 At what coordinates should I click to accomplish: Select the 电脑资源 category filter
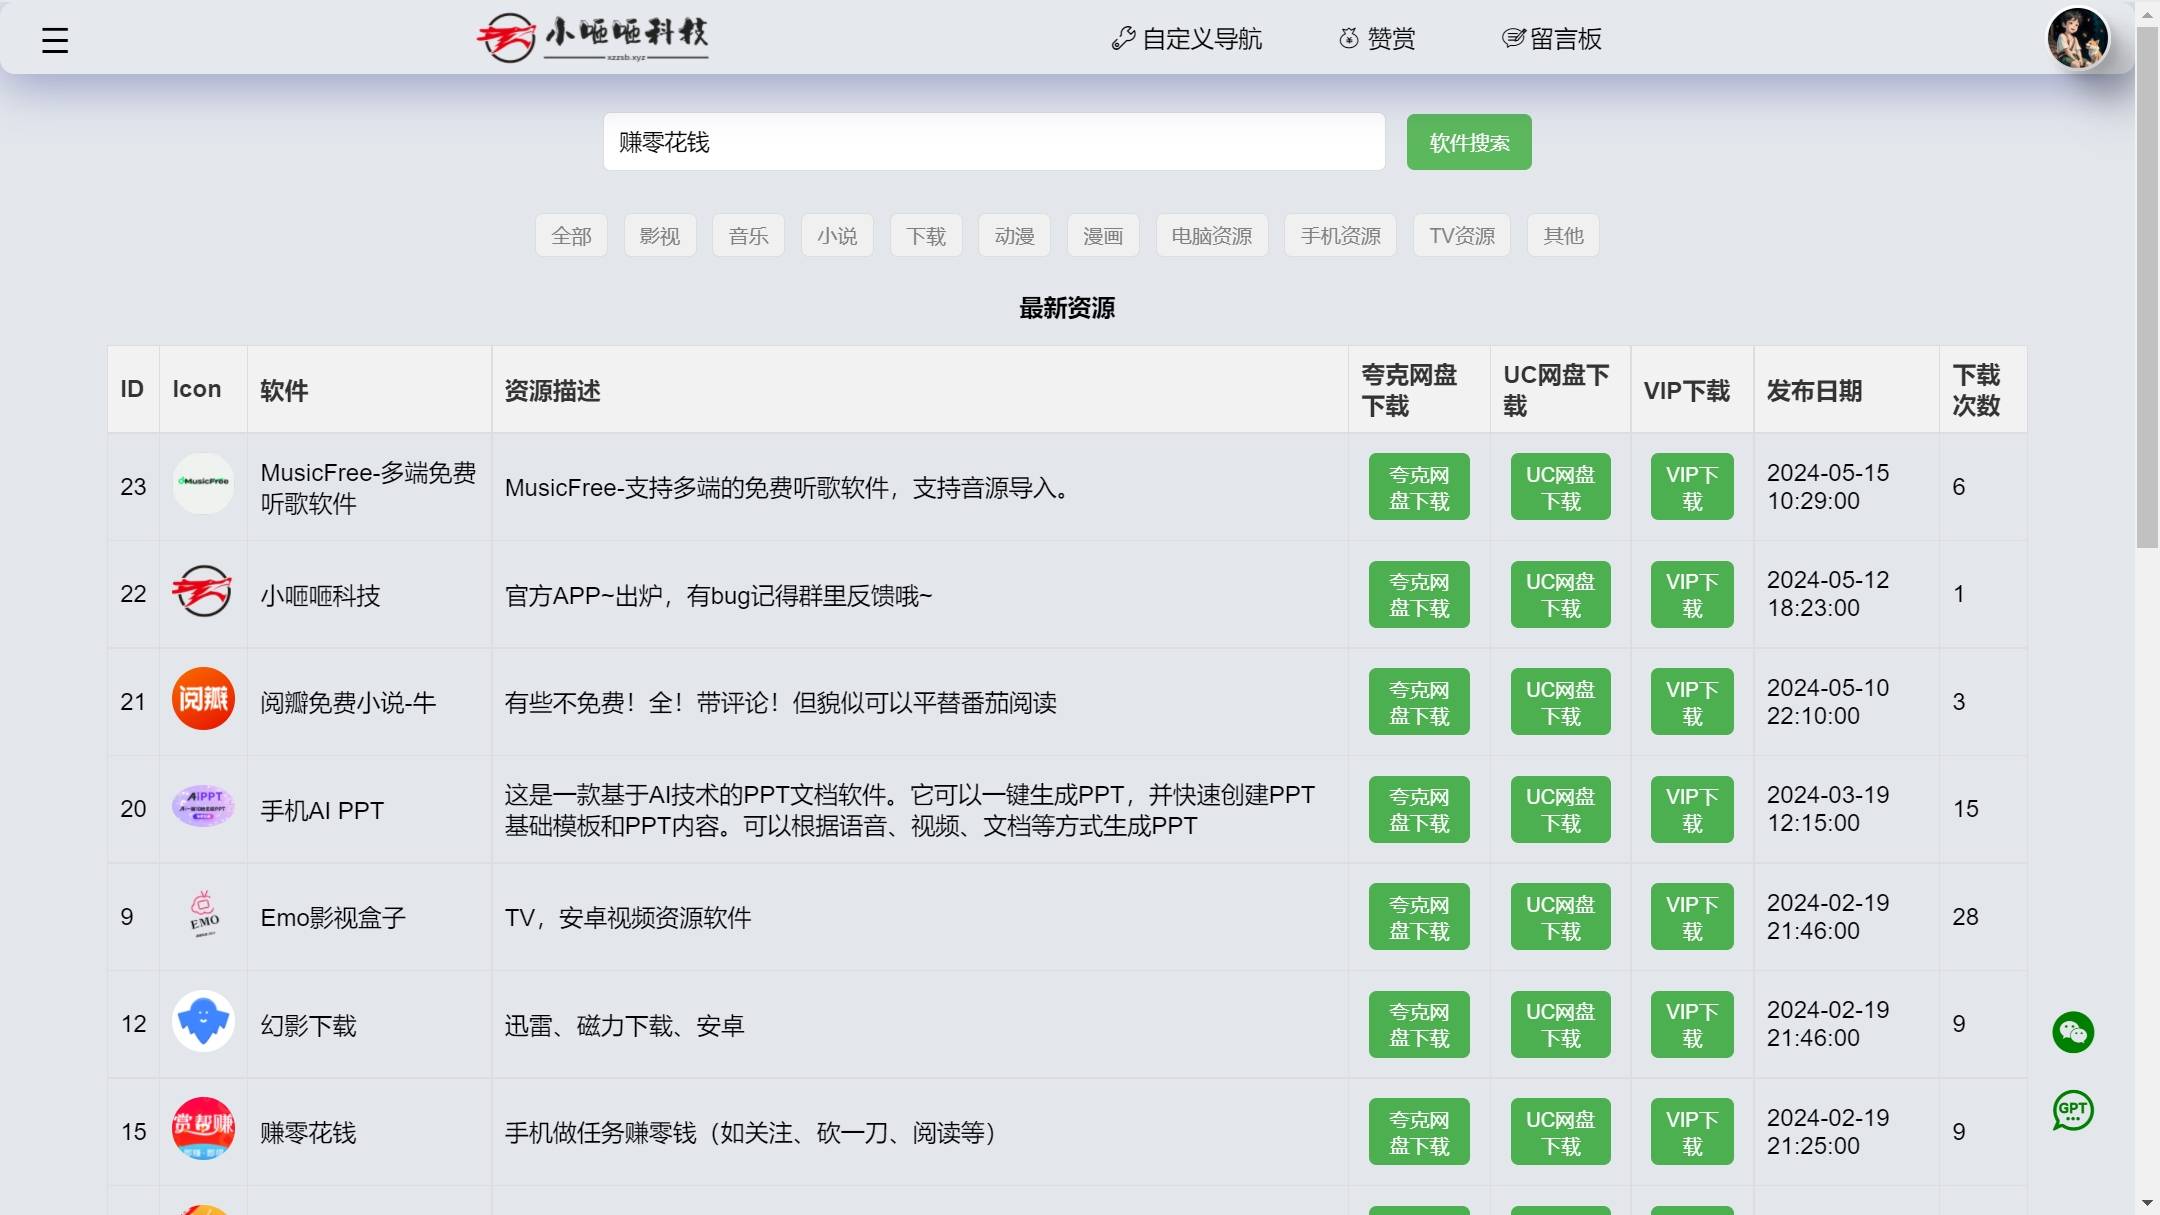coord(1212,236)
